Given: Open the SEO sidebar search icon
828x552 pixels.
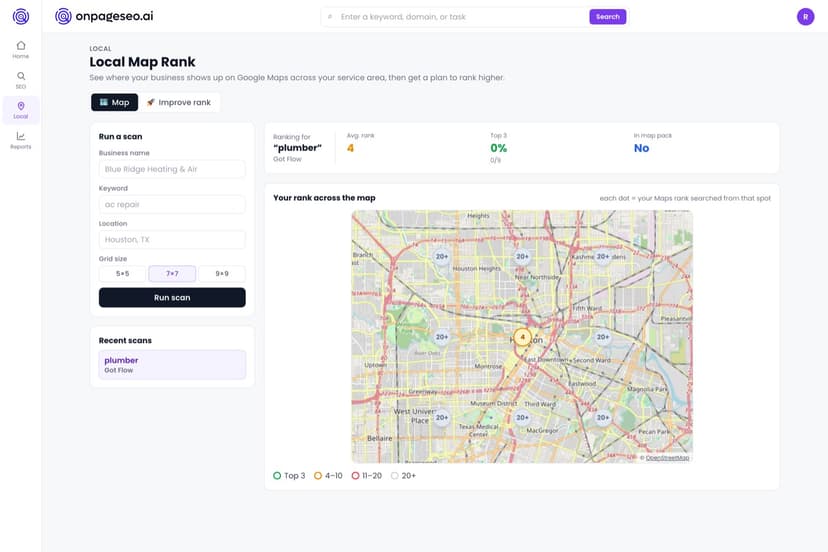Looking at the screenshot, I should pyautogui.click(x=21, y=80).
